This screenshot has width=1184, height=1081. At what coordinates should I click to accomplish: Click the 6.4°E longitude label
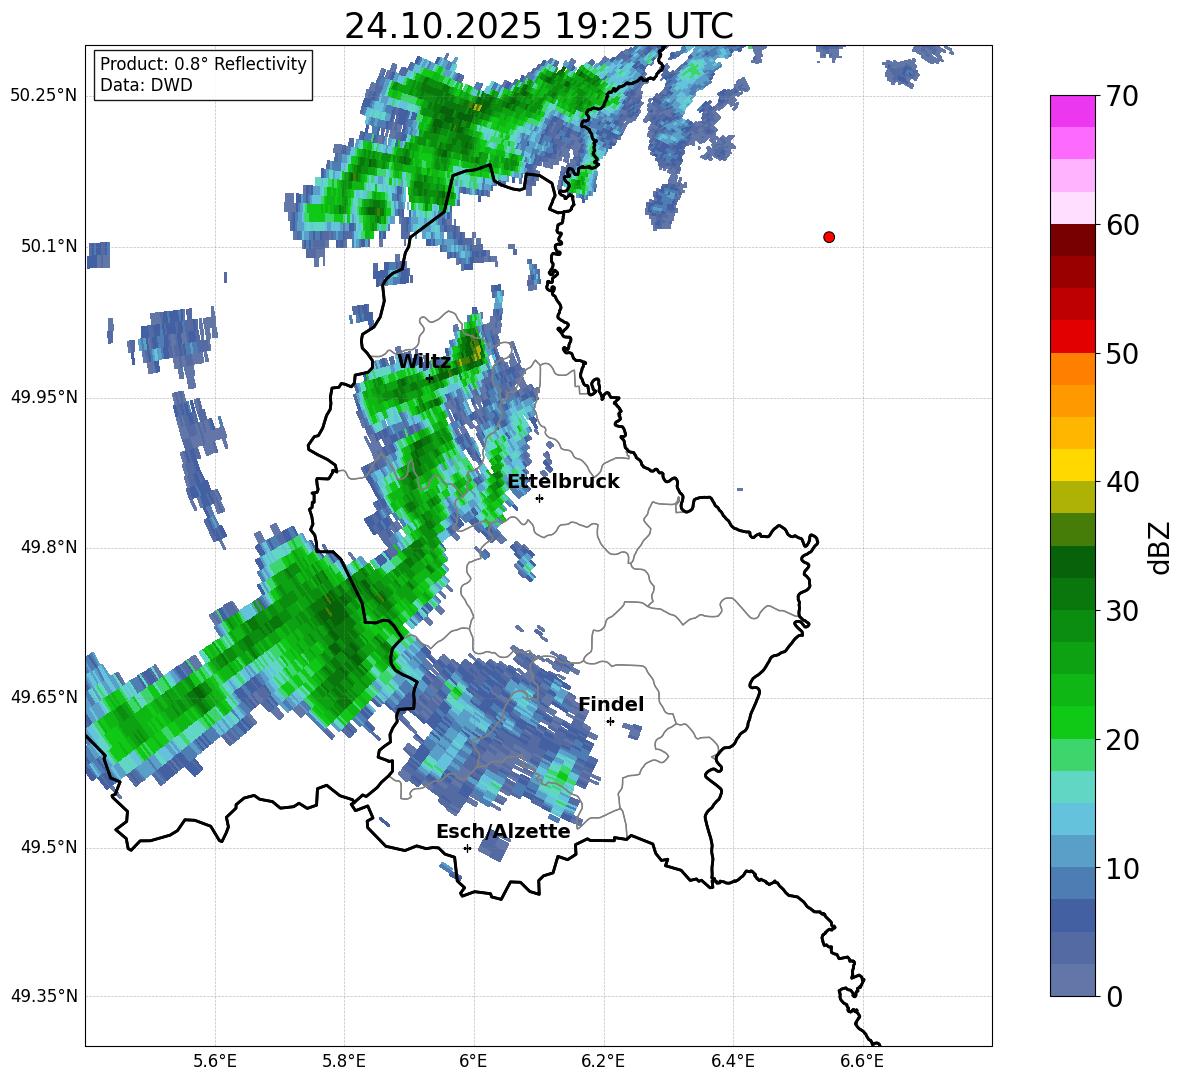[x=732, y=1061]
